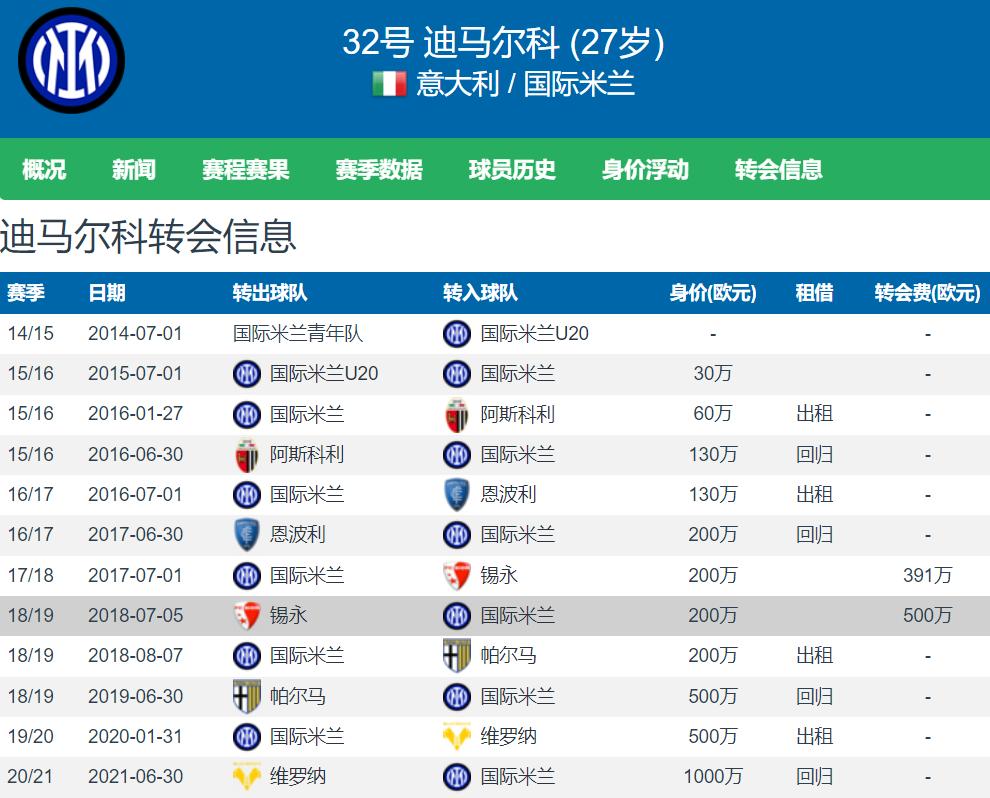Click the 租借 column header
Viewport: 990px width, 798px height.
pyautogui.click(x=814, y=293)
